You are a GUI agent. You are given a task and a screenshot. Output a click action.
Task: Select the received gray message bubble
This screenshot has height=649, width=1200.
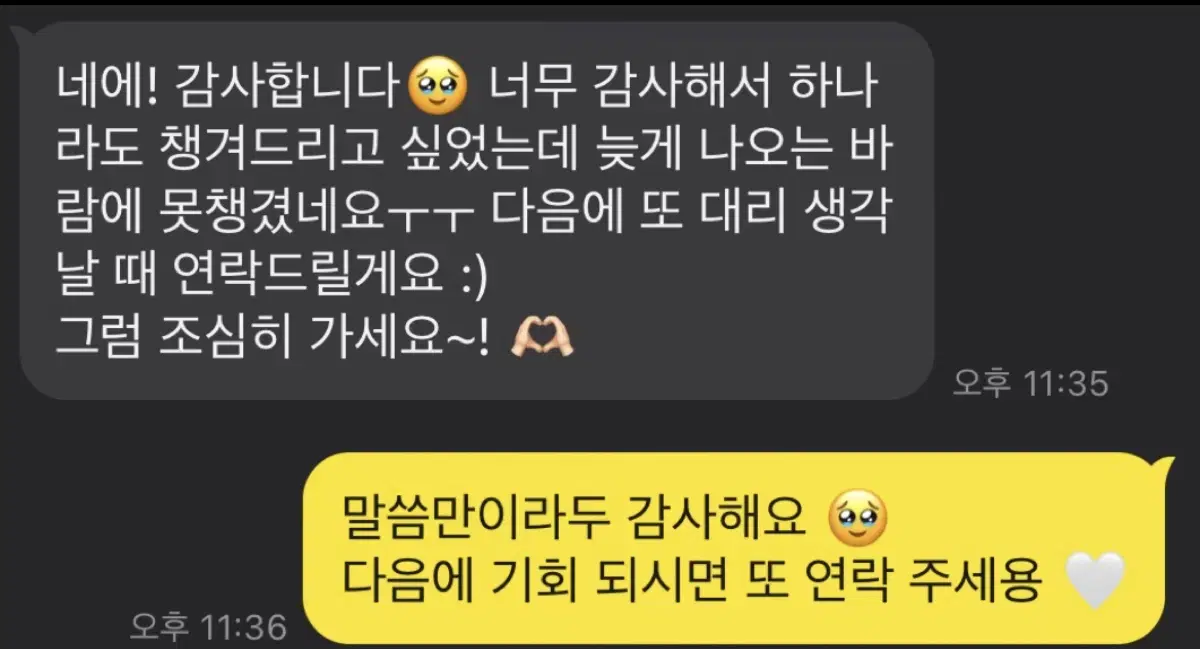pyautogui.click(x=476, y=213)
